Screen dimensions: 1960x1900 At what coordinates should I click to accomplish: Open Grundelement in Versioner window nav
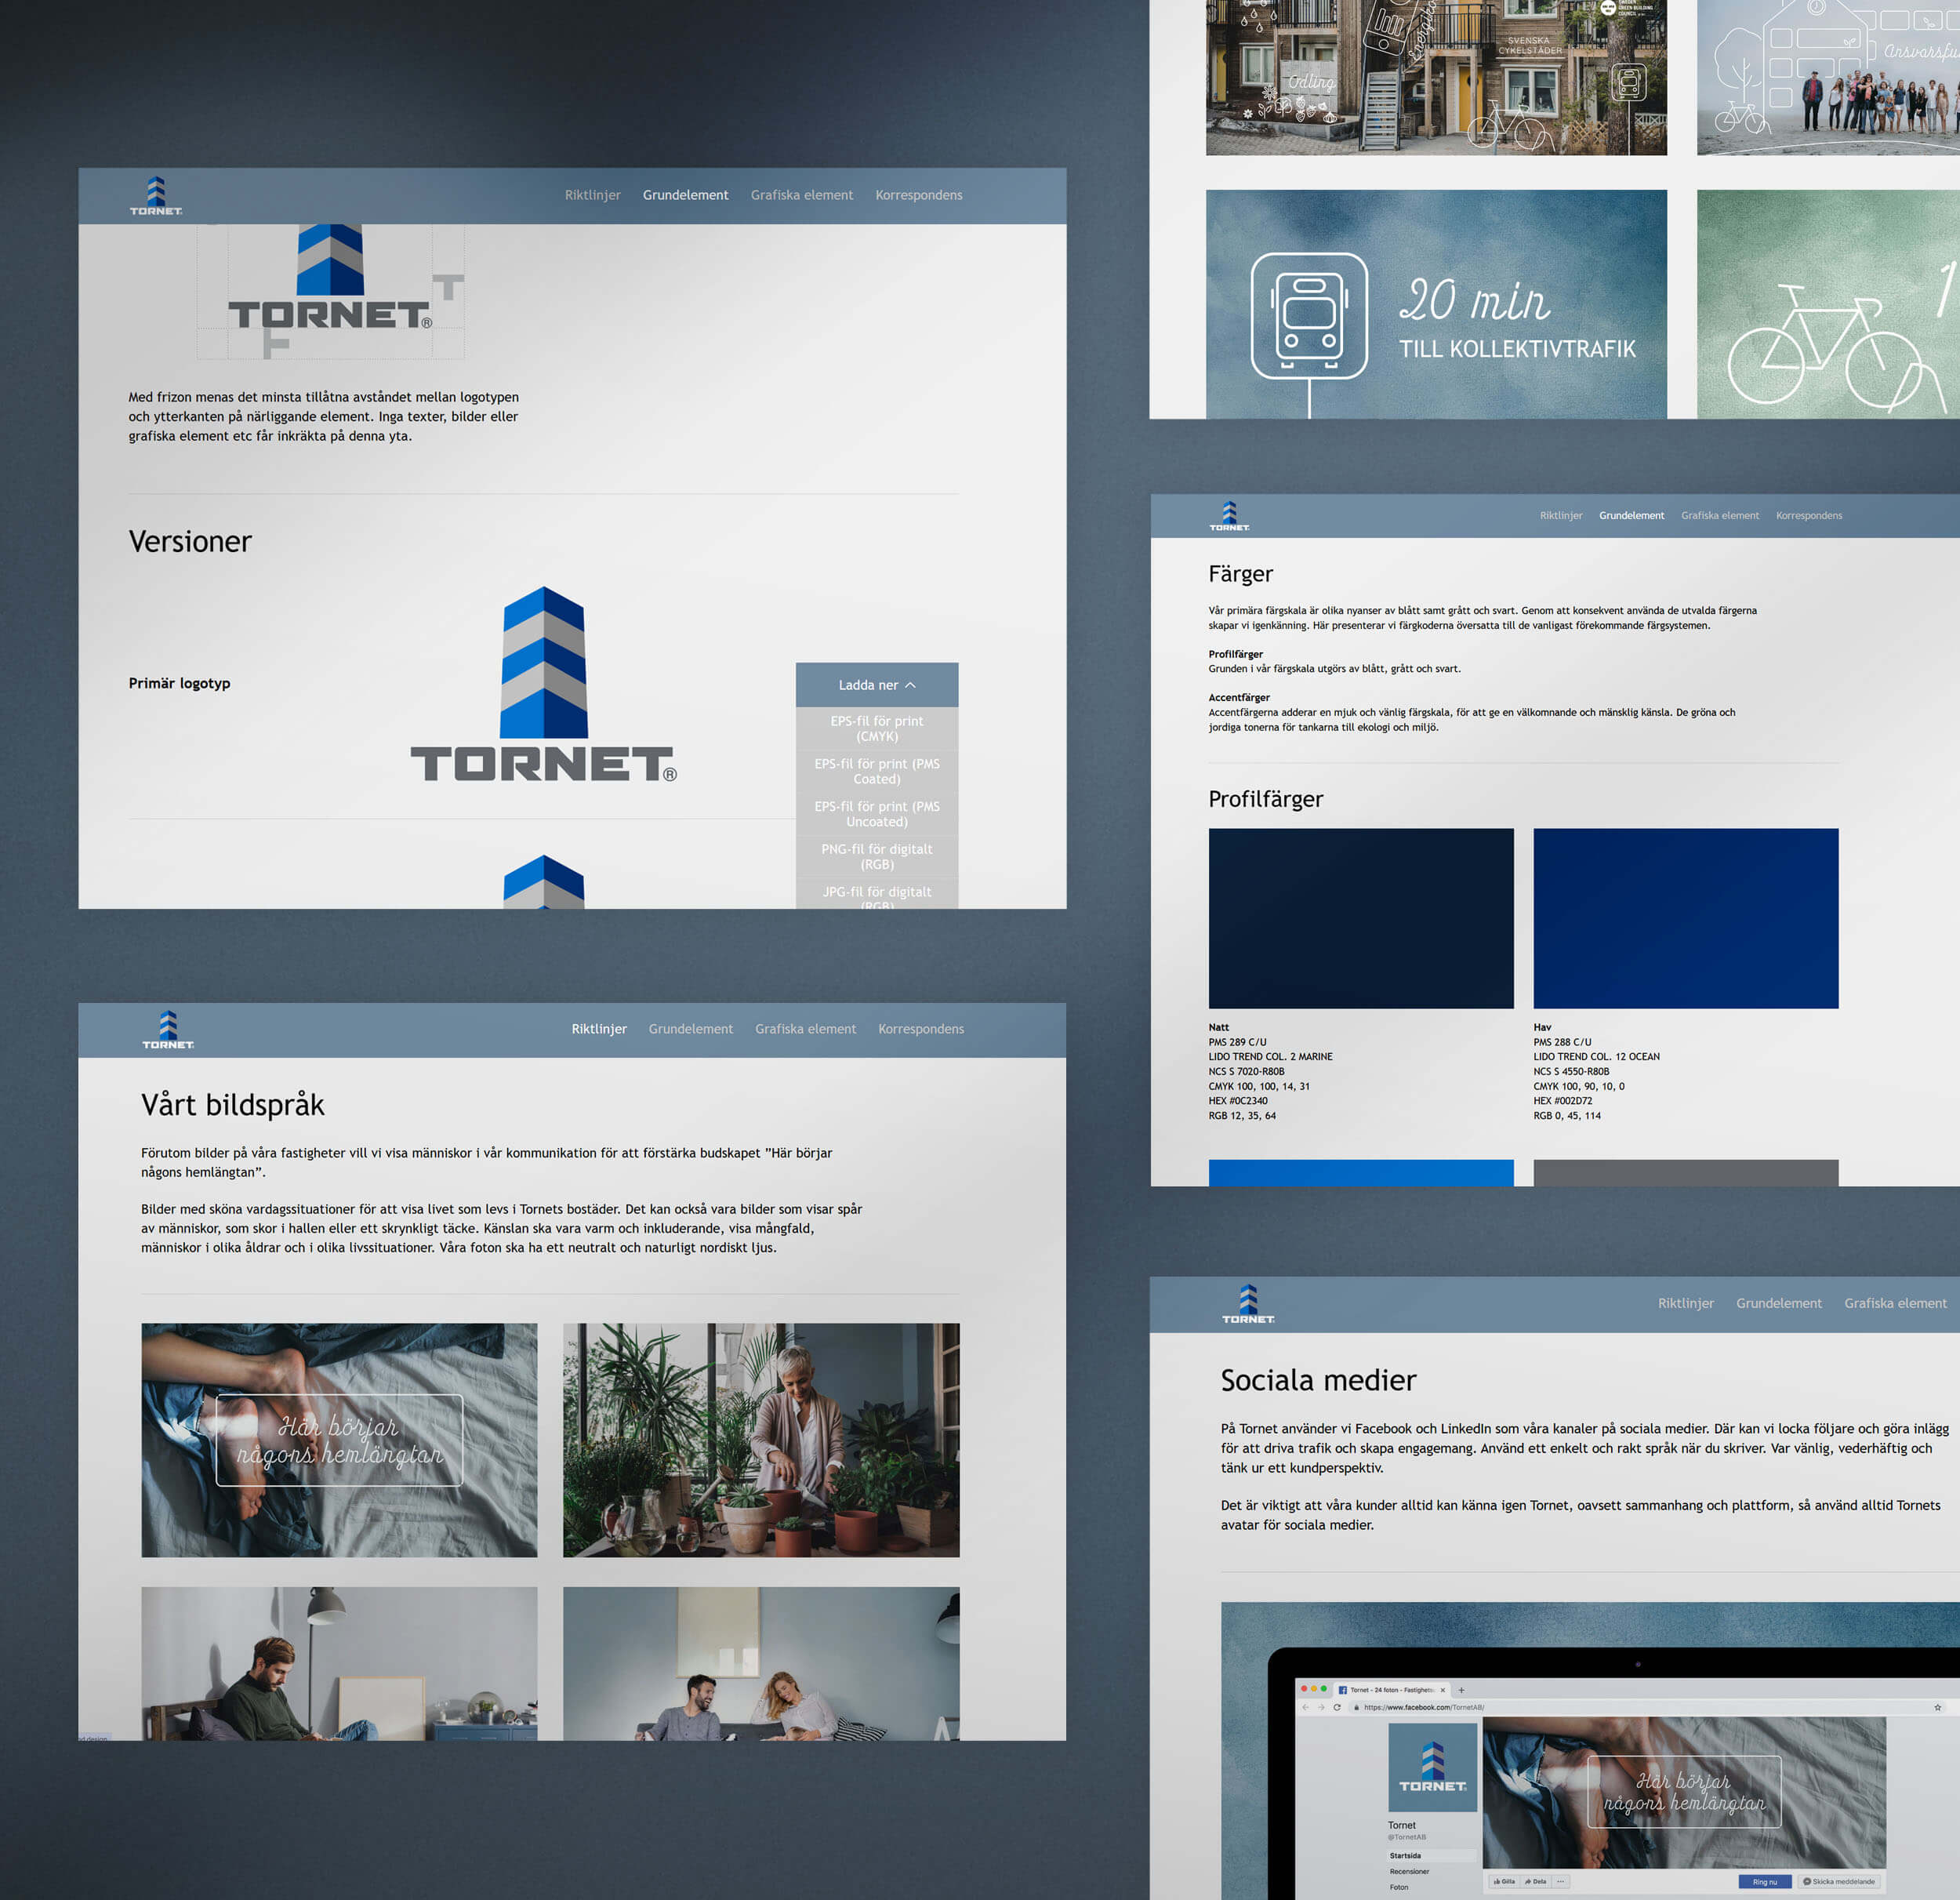[685, 195]
